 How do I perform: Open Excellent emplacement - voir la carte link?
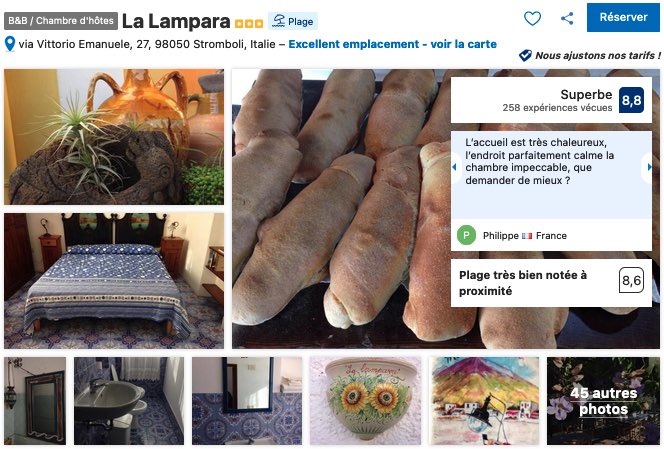point(393,44)
